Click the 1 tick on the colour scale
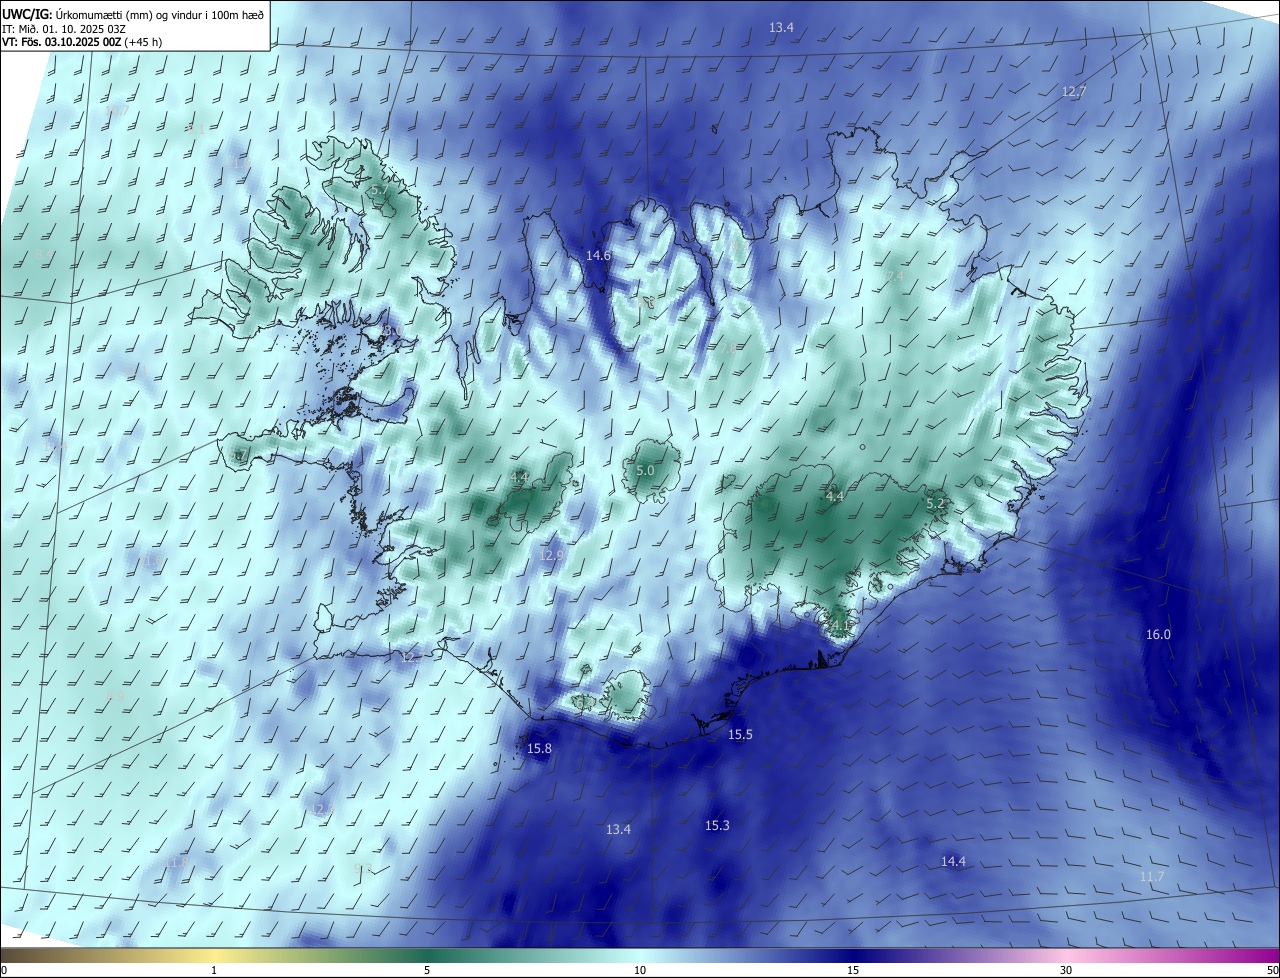The width and height of the screenshot is (1280, 978). pyautogui.click(x=214, y=970)
